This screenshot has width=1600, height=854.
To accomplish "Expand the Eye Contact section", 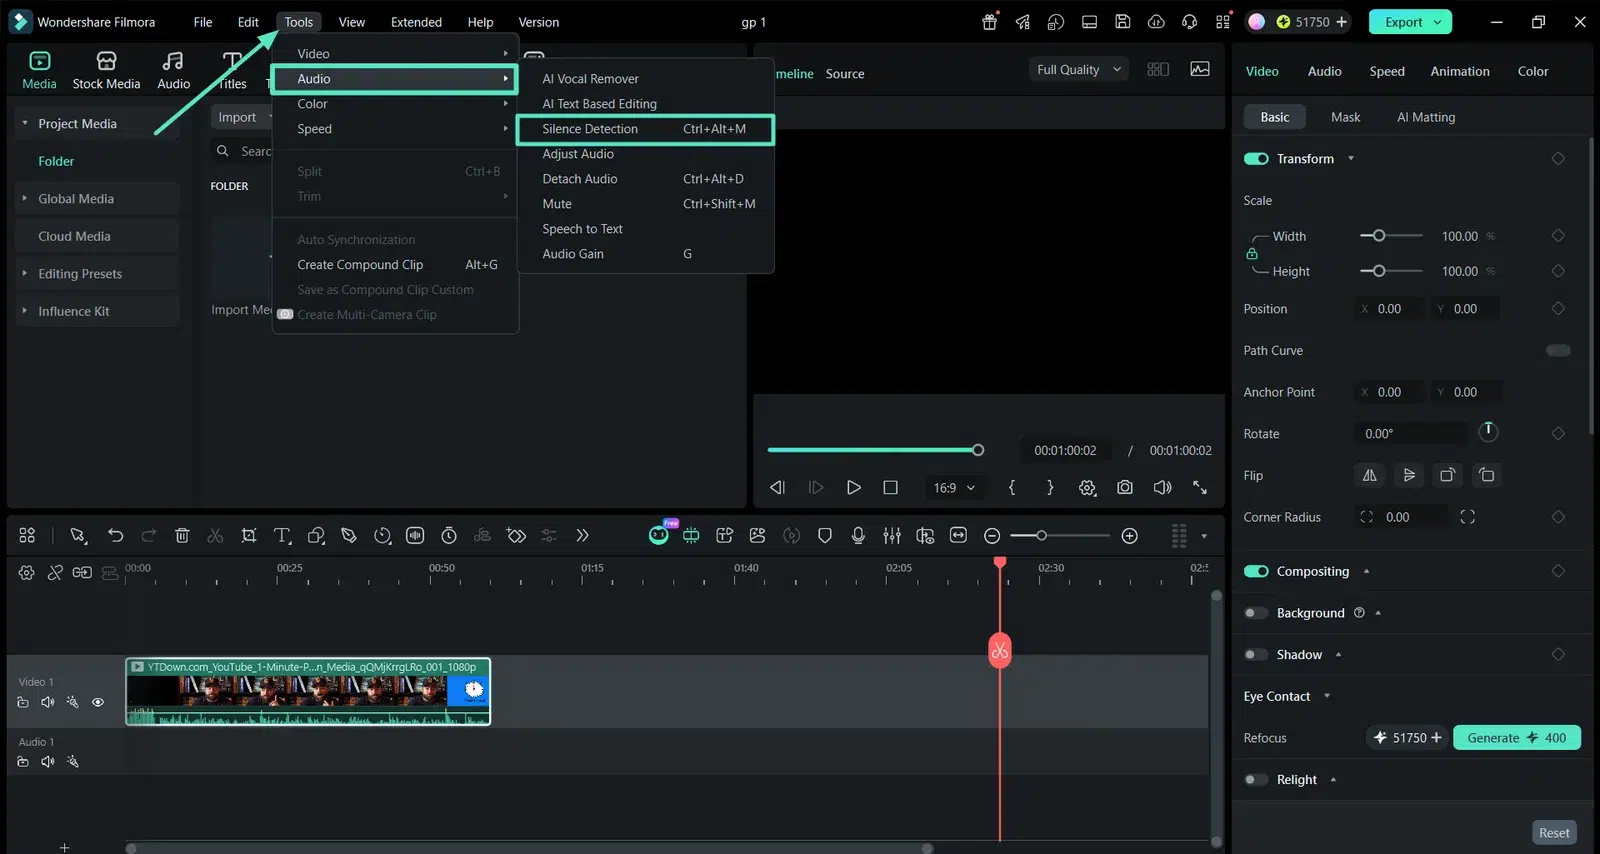I will 1327,696.
